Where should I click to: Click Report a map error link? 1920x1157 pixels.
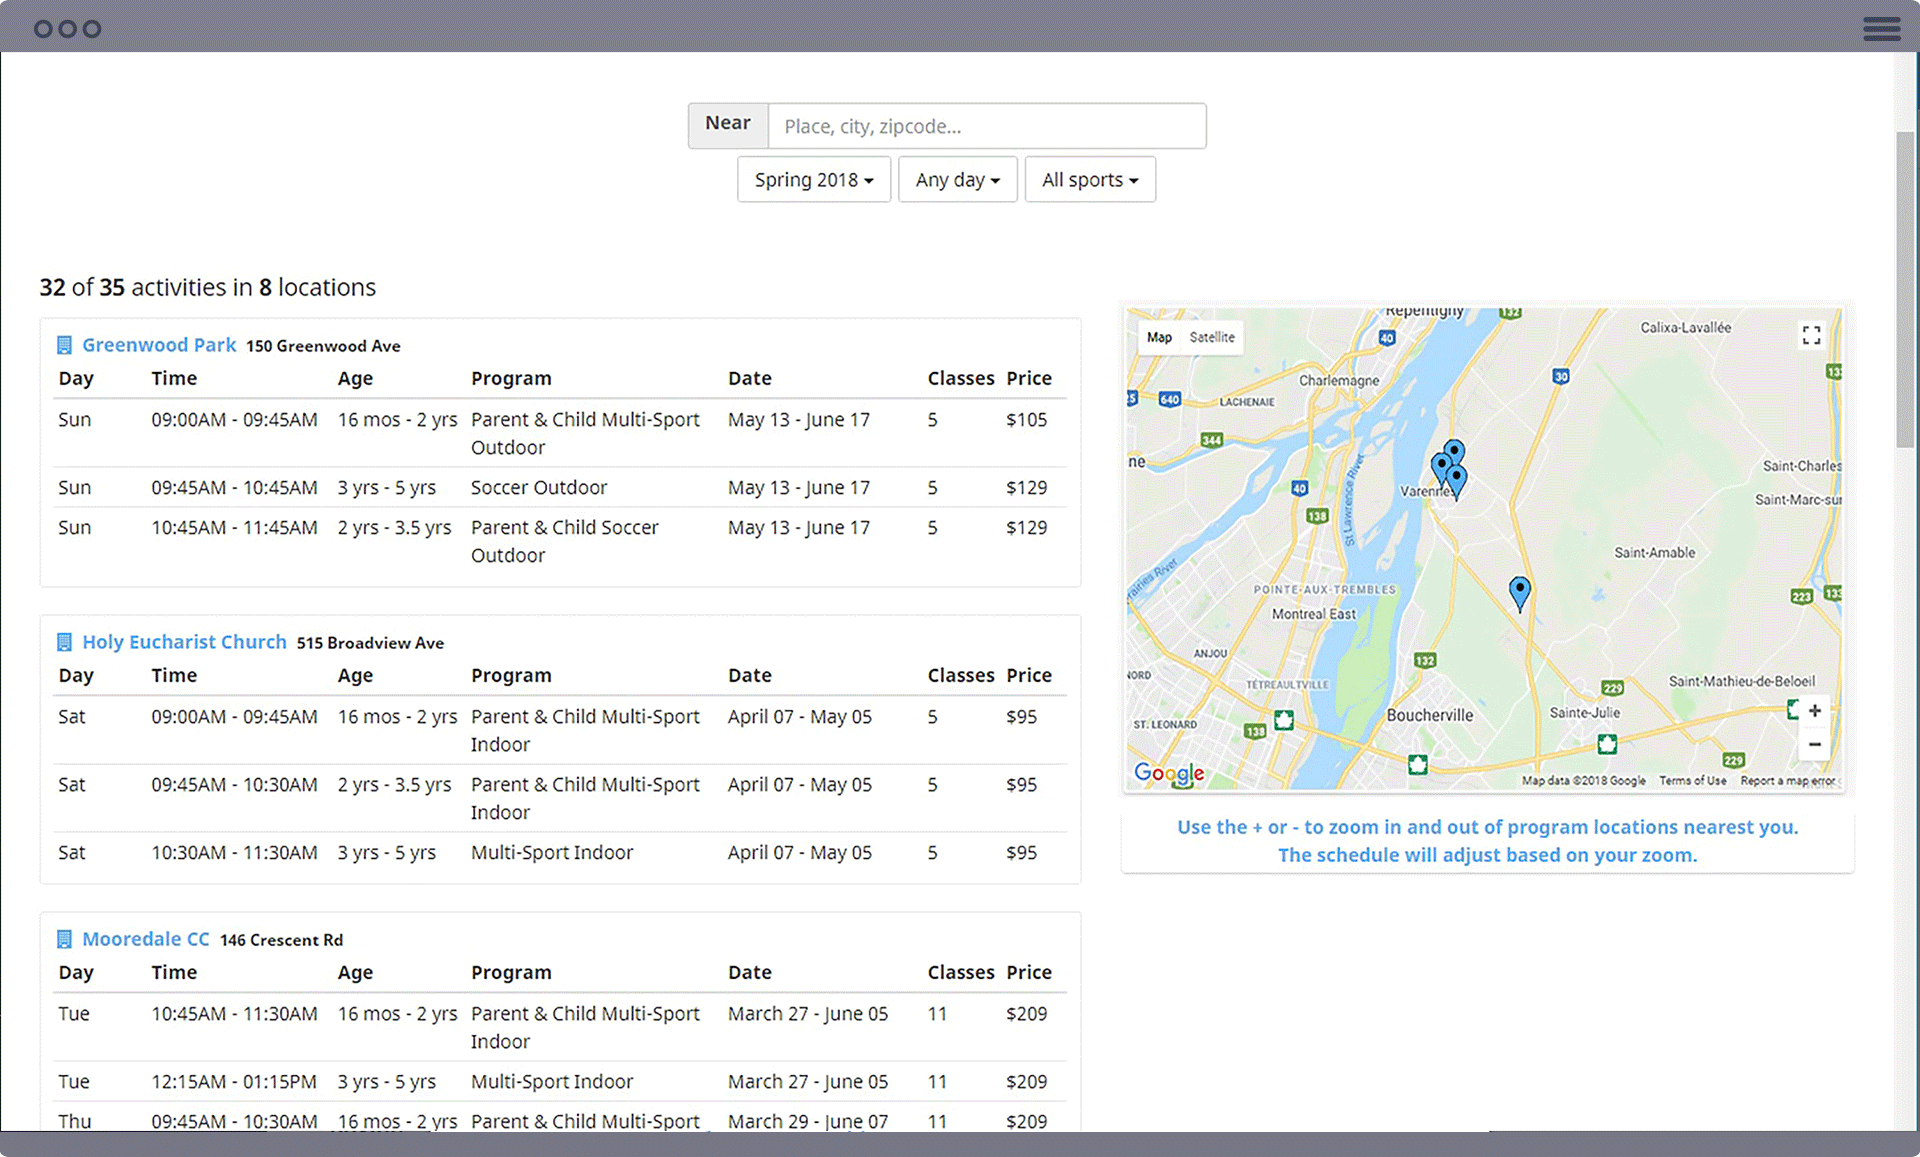point(1787,781)
